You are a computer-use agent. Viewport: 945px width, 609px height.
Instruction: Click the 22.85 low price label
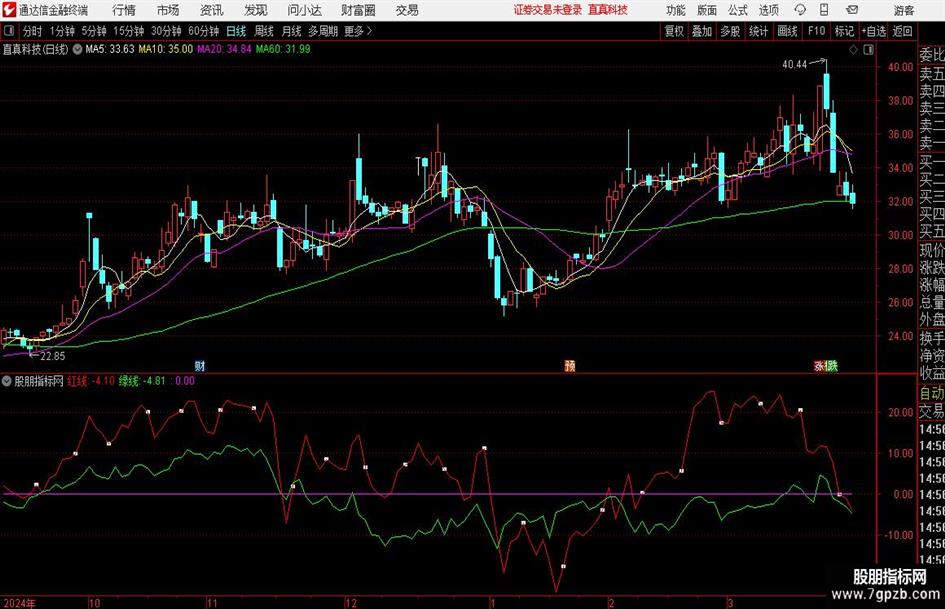(x=52, y=356)
